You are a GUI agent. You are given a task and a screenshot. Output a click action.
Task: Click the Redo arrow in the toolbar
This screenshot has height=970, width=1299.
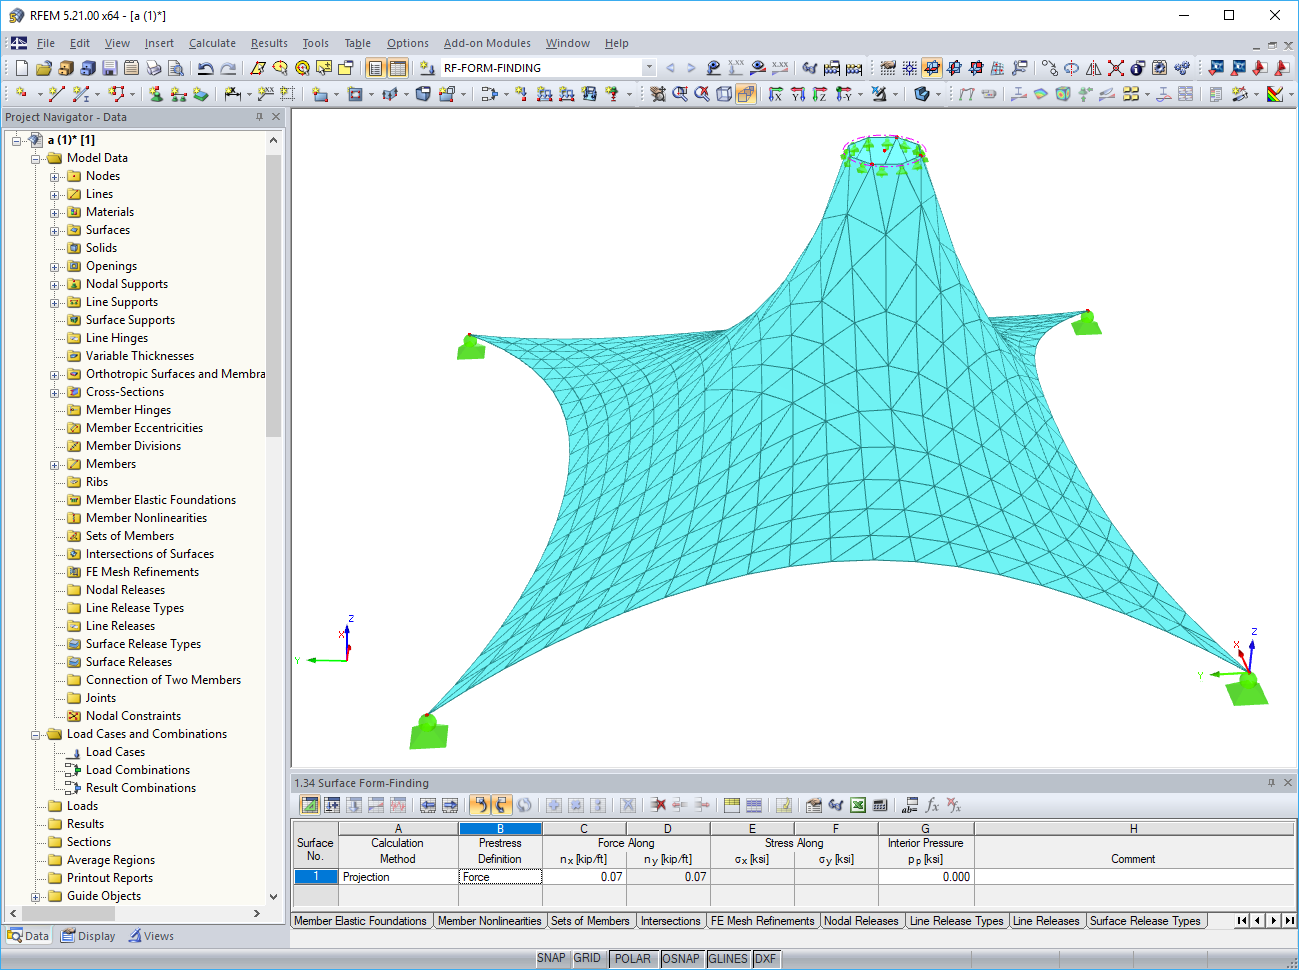tap(228, 68)
